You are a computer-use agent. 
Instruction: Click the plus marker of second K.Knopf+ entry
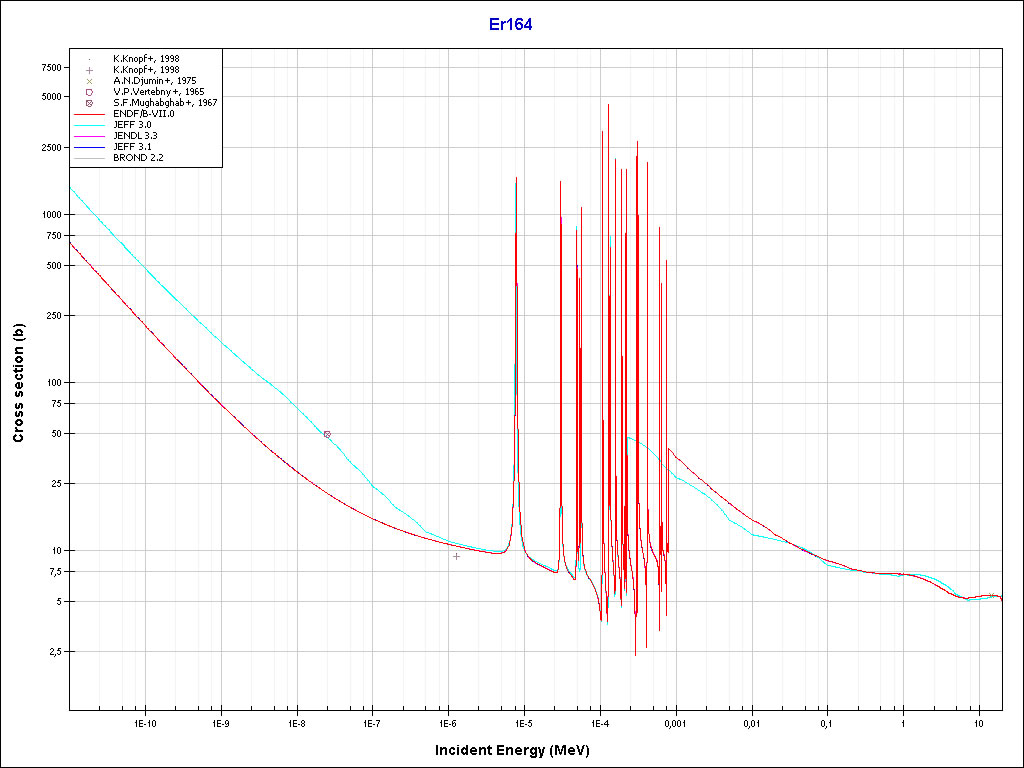click(90, 70)
